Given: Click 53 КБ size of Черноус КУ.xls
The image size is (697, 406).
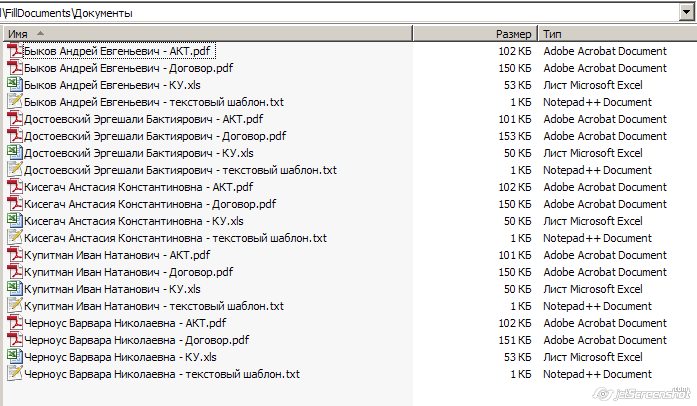Looking at the screenshot, I should (518, 357).
